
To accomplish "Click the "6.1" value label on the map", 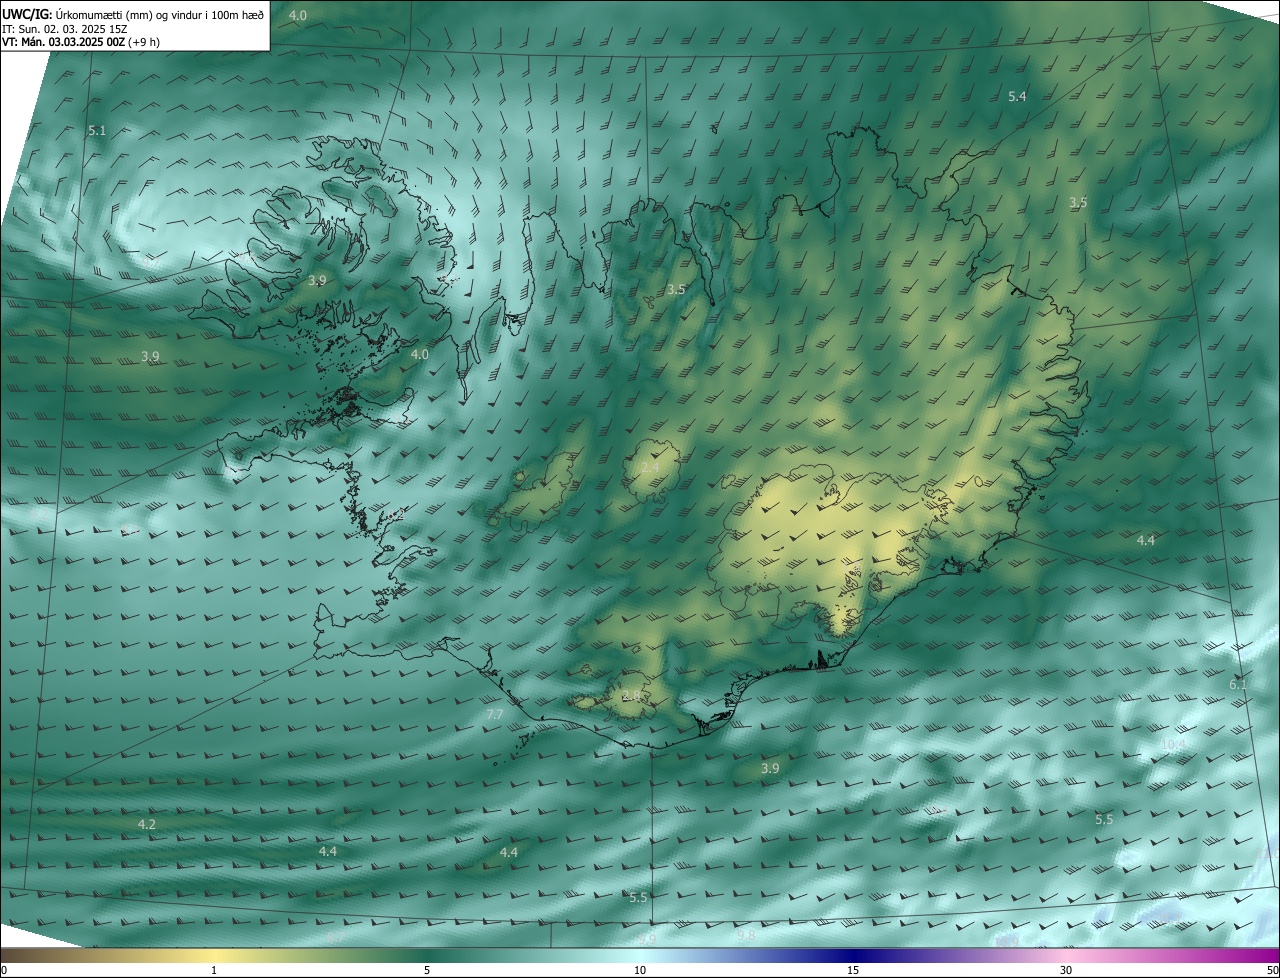I will tap(1238, 684).
